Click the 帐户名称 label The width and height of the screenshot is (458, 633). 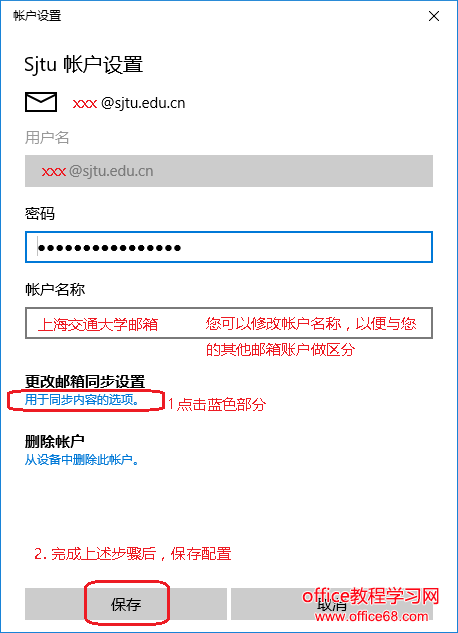(x=55, y=289)
